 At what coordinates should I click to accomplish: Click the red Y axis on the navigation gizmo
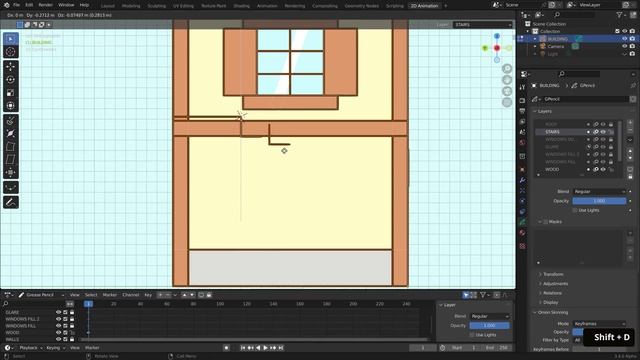497,48
